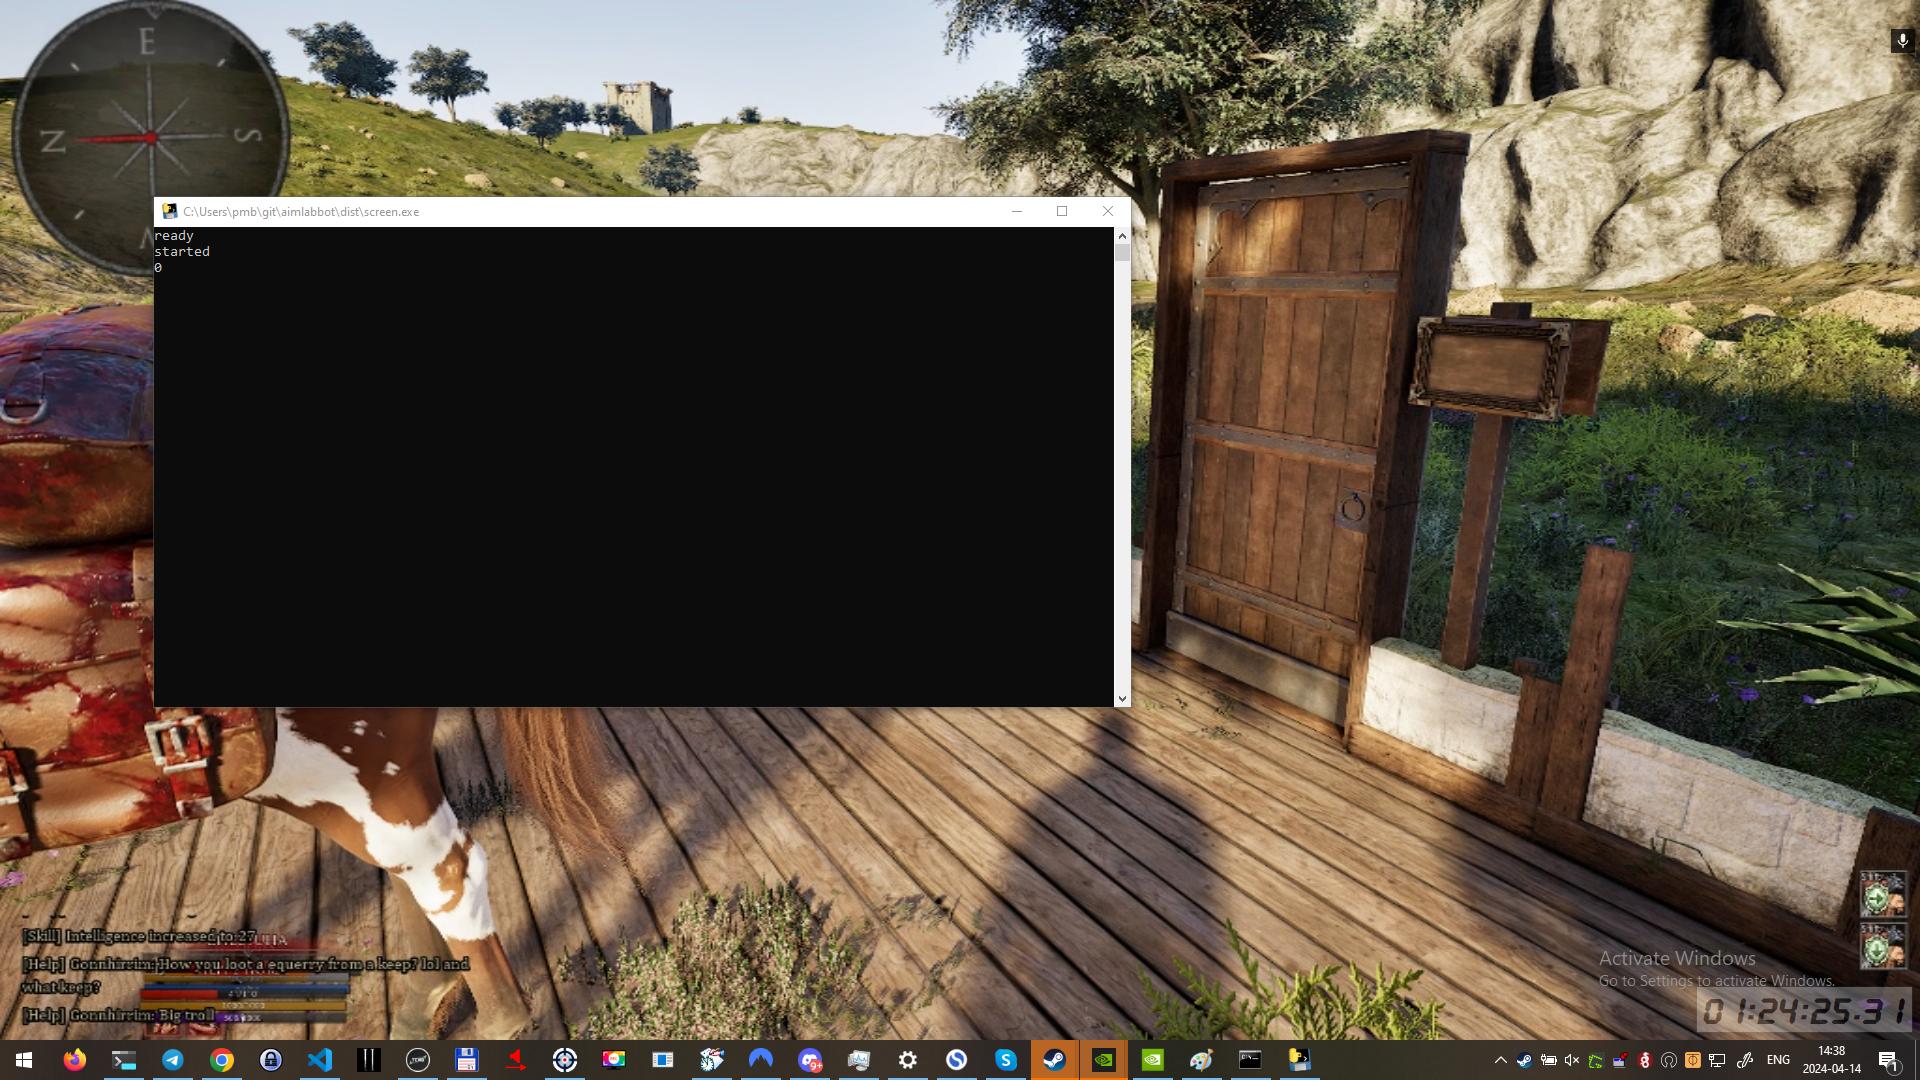
Task: Minimize the screen.exe console window
Action: [x=1017, y=211]
